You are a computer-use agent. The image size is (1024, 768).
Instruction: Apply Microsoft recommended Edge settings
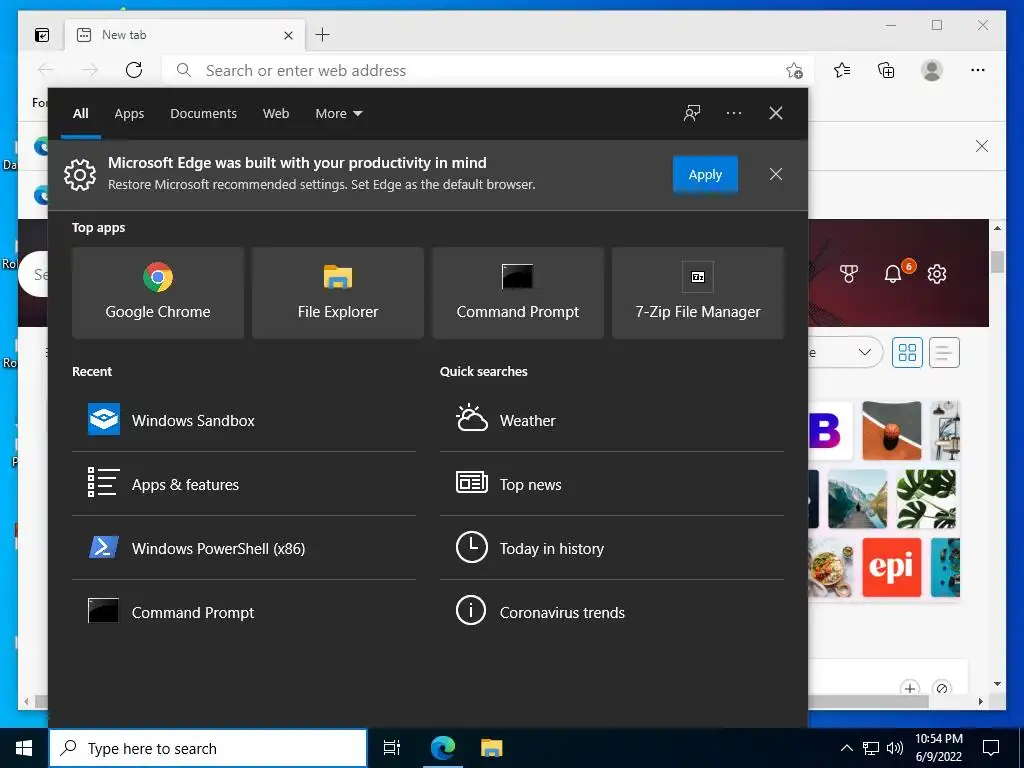[705, 174]
